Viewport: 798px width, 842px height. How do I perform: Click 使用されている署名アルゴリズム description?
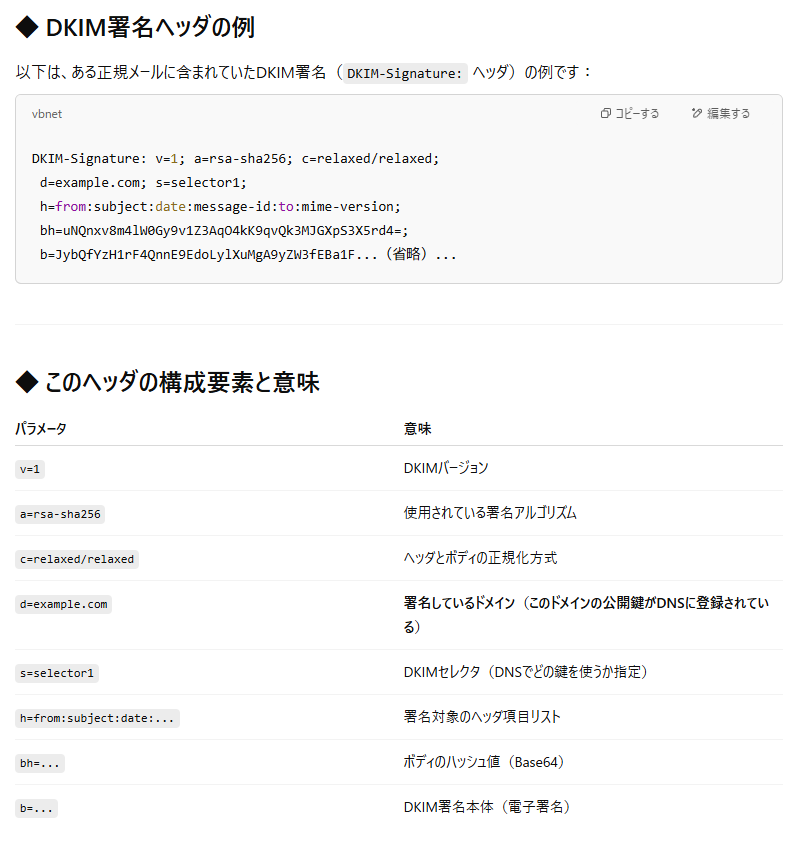490,513
